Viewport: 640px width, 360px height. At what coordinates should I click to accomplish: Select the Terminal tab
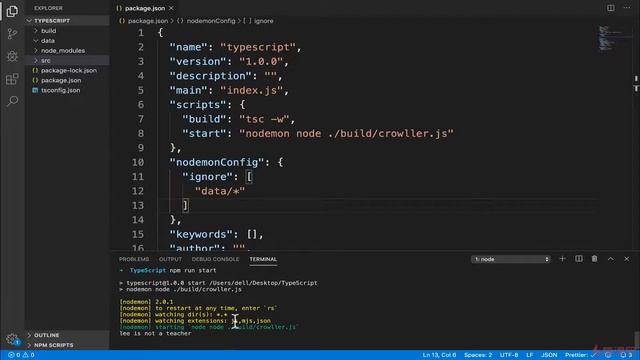[263, 259]
